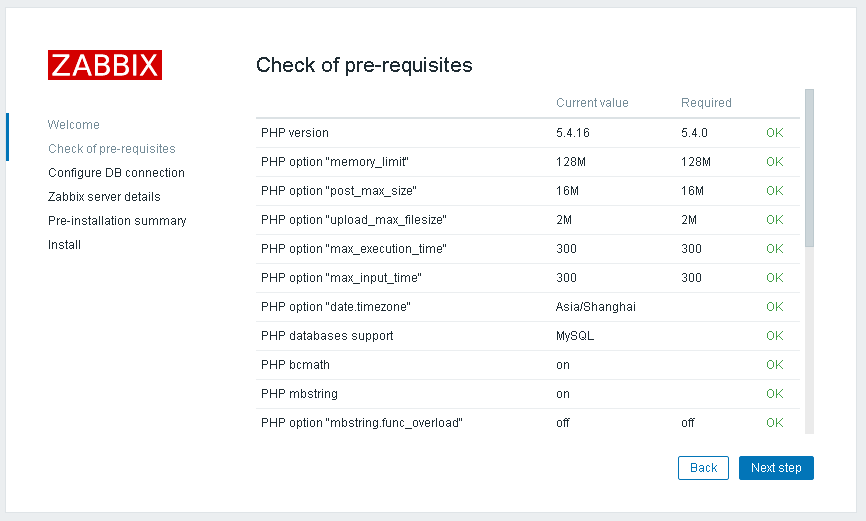This screenshot has height=521, width=866.
Task: Click the ZABBIX logo
Action: 105,65
